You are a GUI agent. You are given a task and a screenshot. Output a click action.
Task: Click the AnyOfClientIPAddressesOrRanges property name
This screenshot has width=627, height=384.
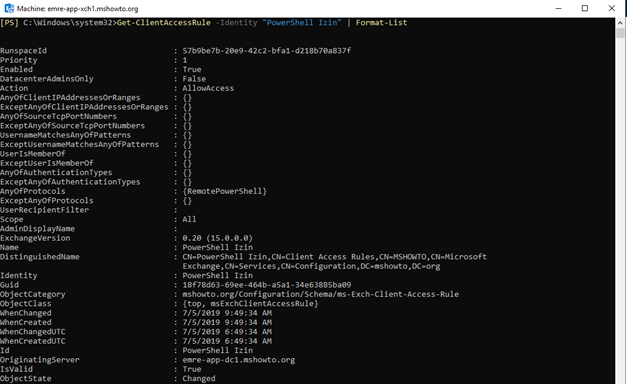point(70,98)
